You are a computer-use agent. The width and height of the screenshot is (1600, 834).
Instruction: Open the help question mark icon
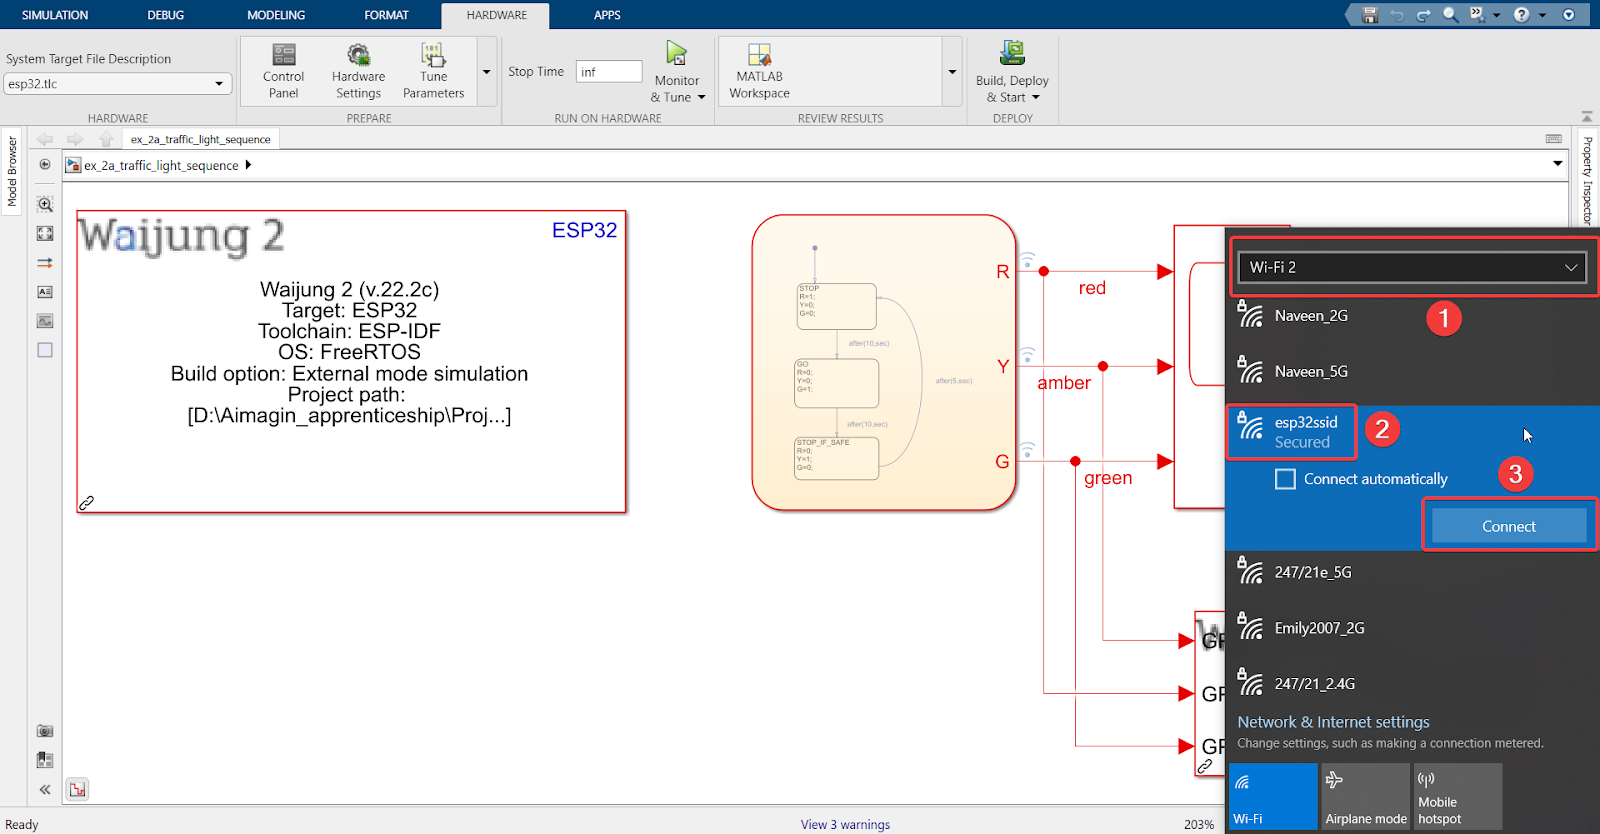click(1521, 15)
